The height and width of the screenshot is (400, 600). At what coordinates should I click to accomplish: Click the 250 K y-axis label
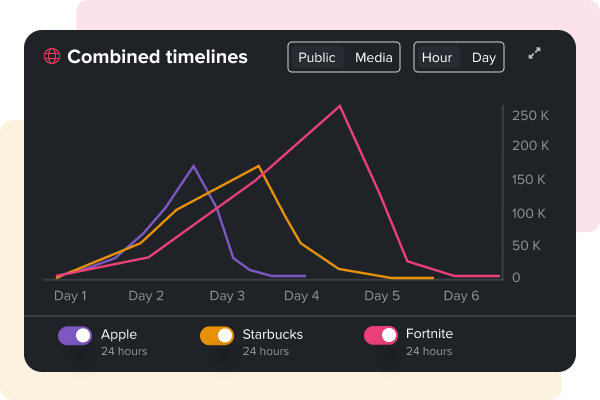tap(530, 116)
